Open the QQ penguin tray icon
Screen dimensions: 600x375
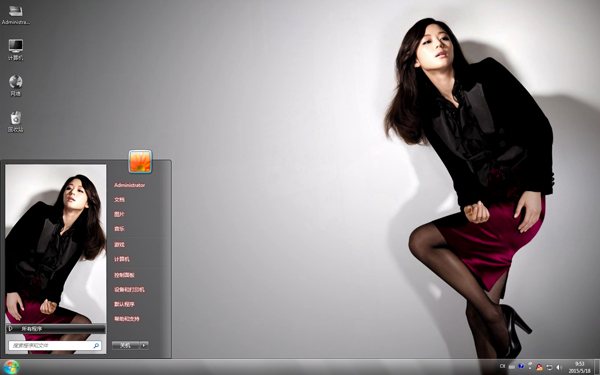coord(540,367)
